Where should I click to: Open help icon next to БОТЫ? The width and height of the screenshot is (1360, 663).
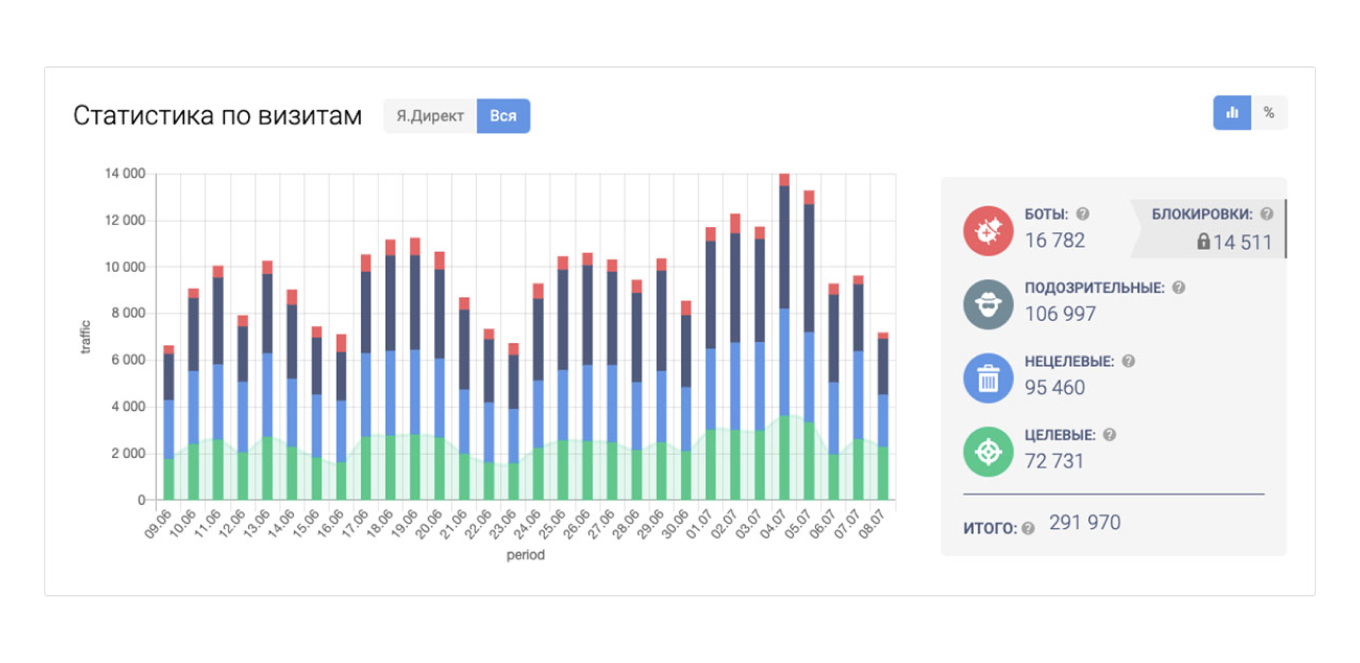1083,214
